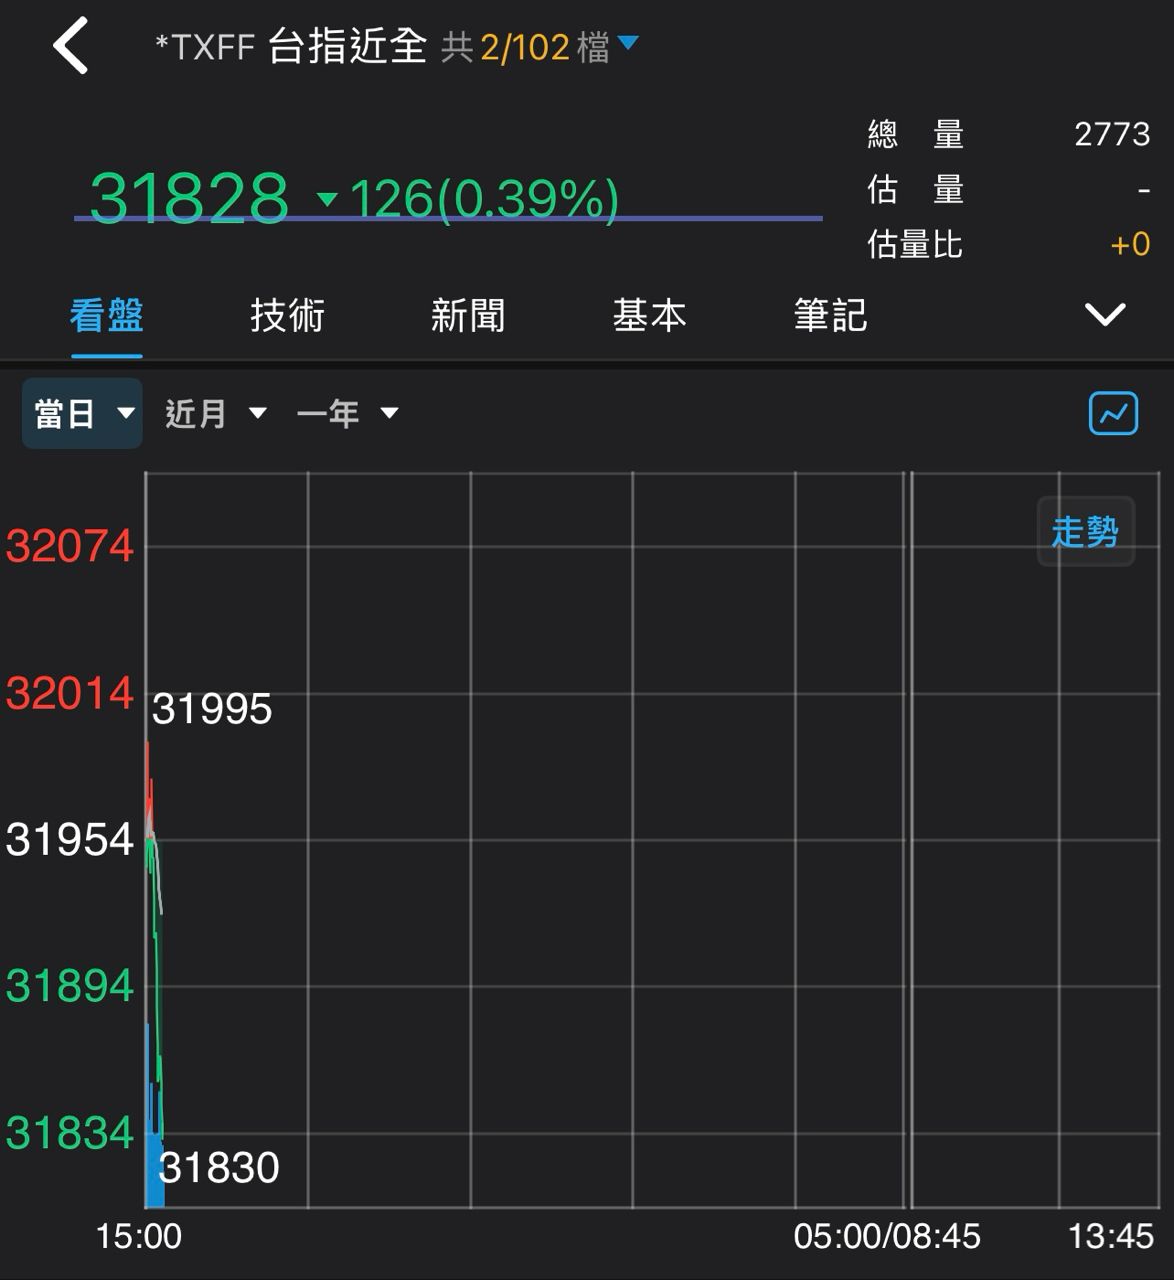Tap the green down-triangle price change indicator
The image size is (1174, 1280).
pos(327,198)
